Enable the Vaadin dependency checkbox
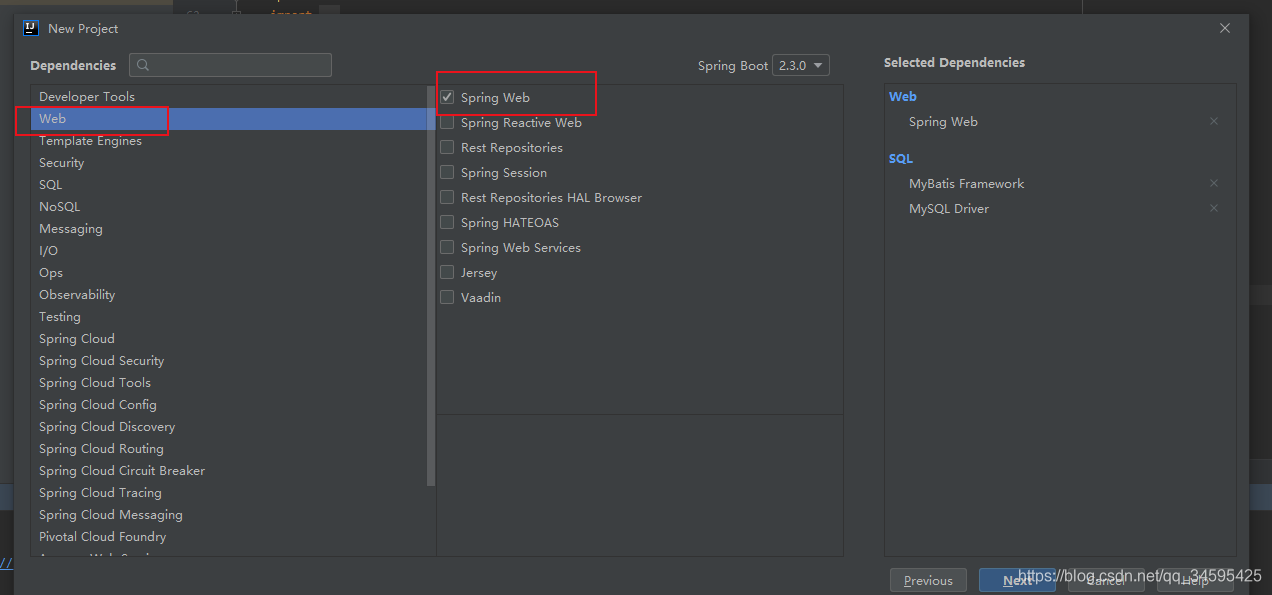1272x595 pixels. click(x=447, y=297)
